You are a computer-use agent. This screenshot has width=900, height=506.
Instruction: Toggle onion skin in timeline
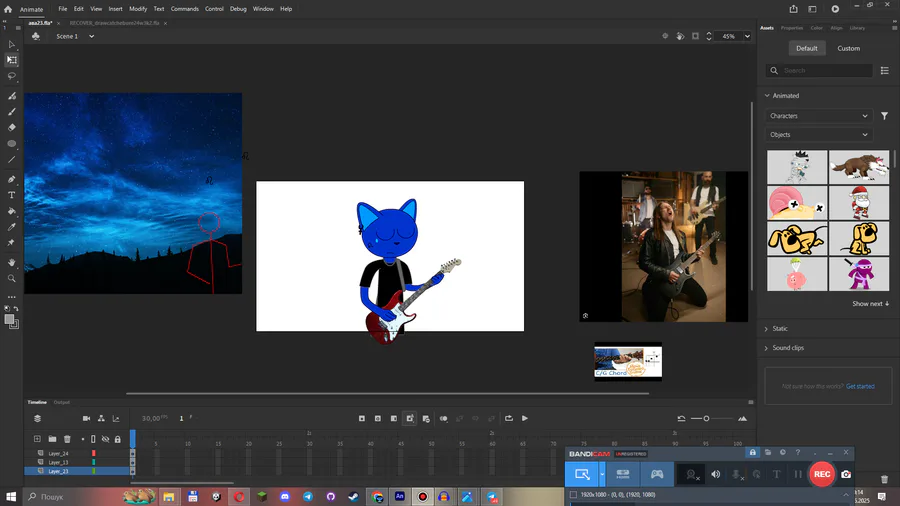[x=444, y=418]
